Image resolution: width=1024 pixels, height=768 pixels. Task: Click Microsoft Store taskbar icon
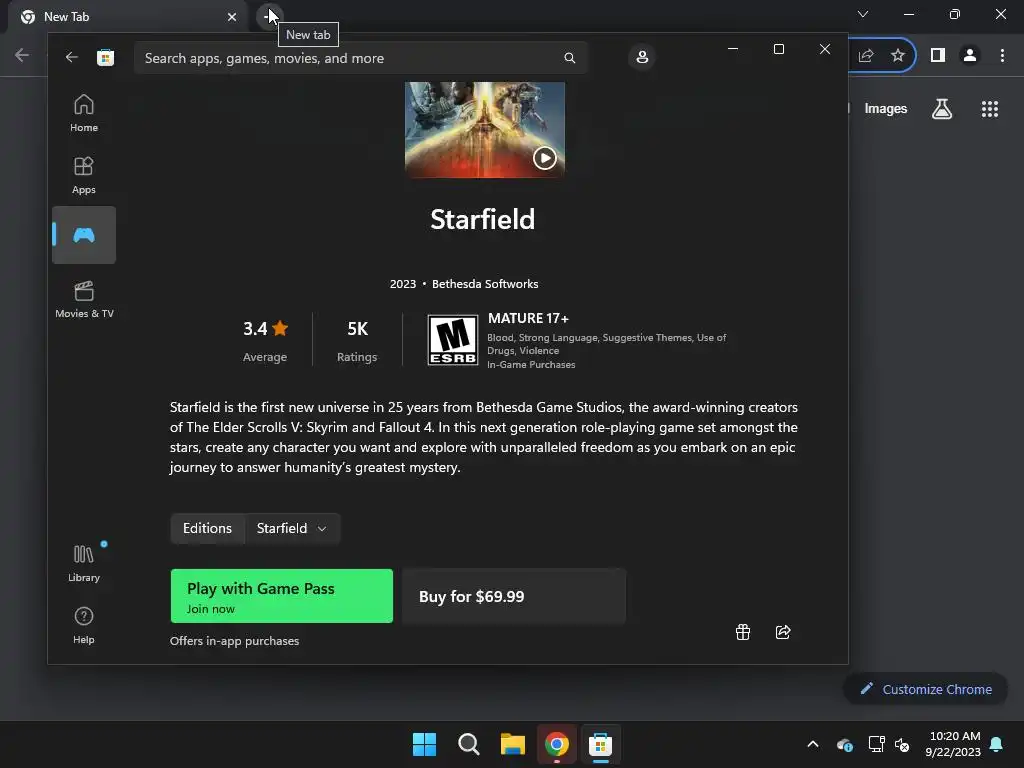tap(600, 744)
